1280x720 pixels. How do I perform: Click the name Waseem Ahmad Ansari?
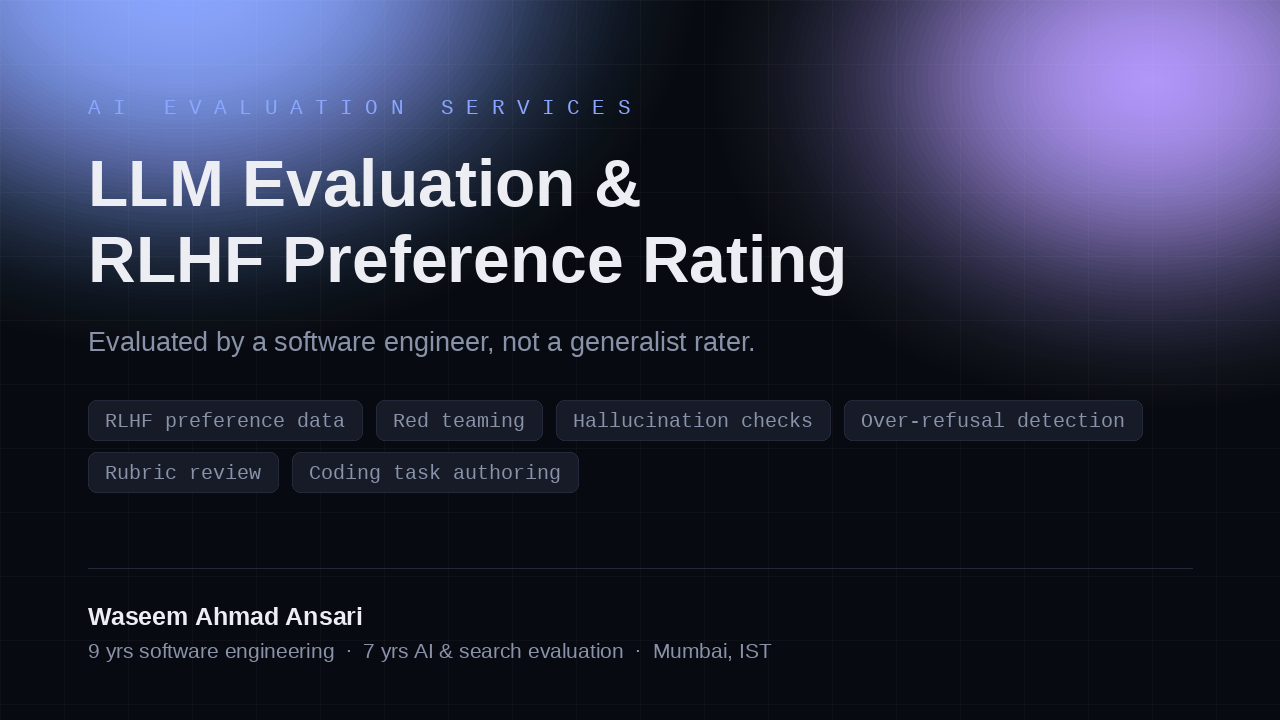point(225,617)
